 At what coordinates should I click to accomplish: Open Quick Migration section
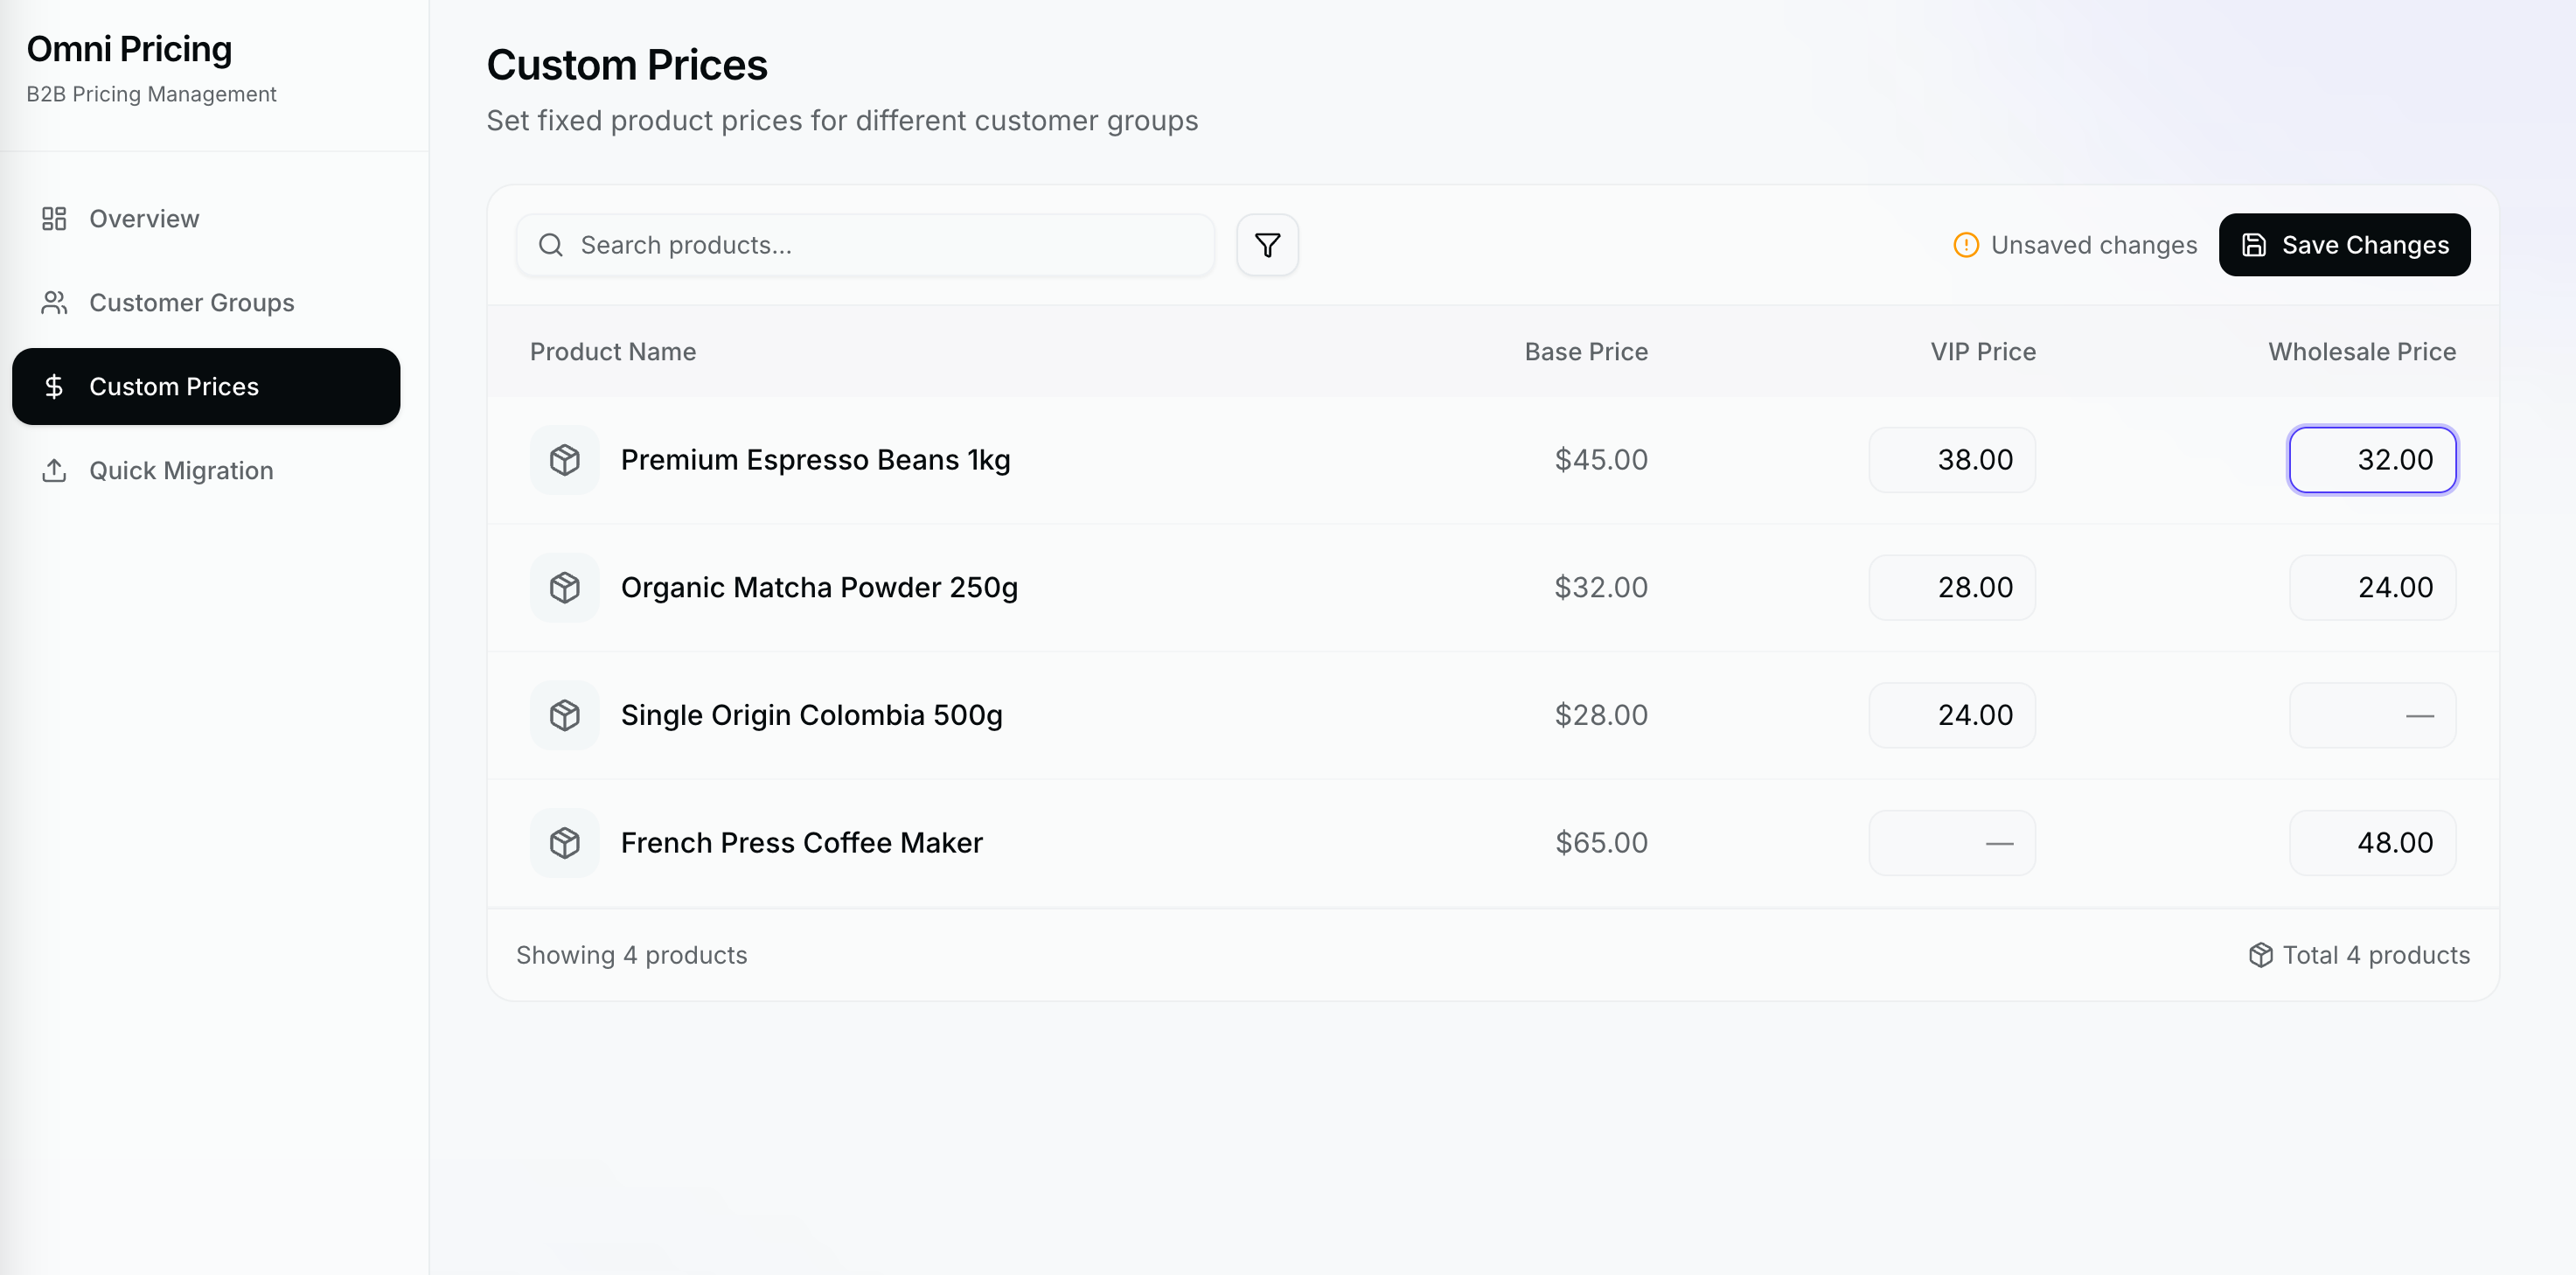point(206,471)
